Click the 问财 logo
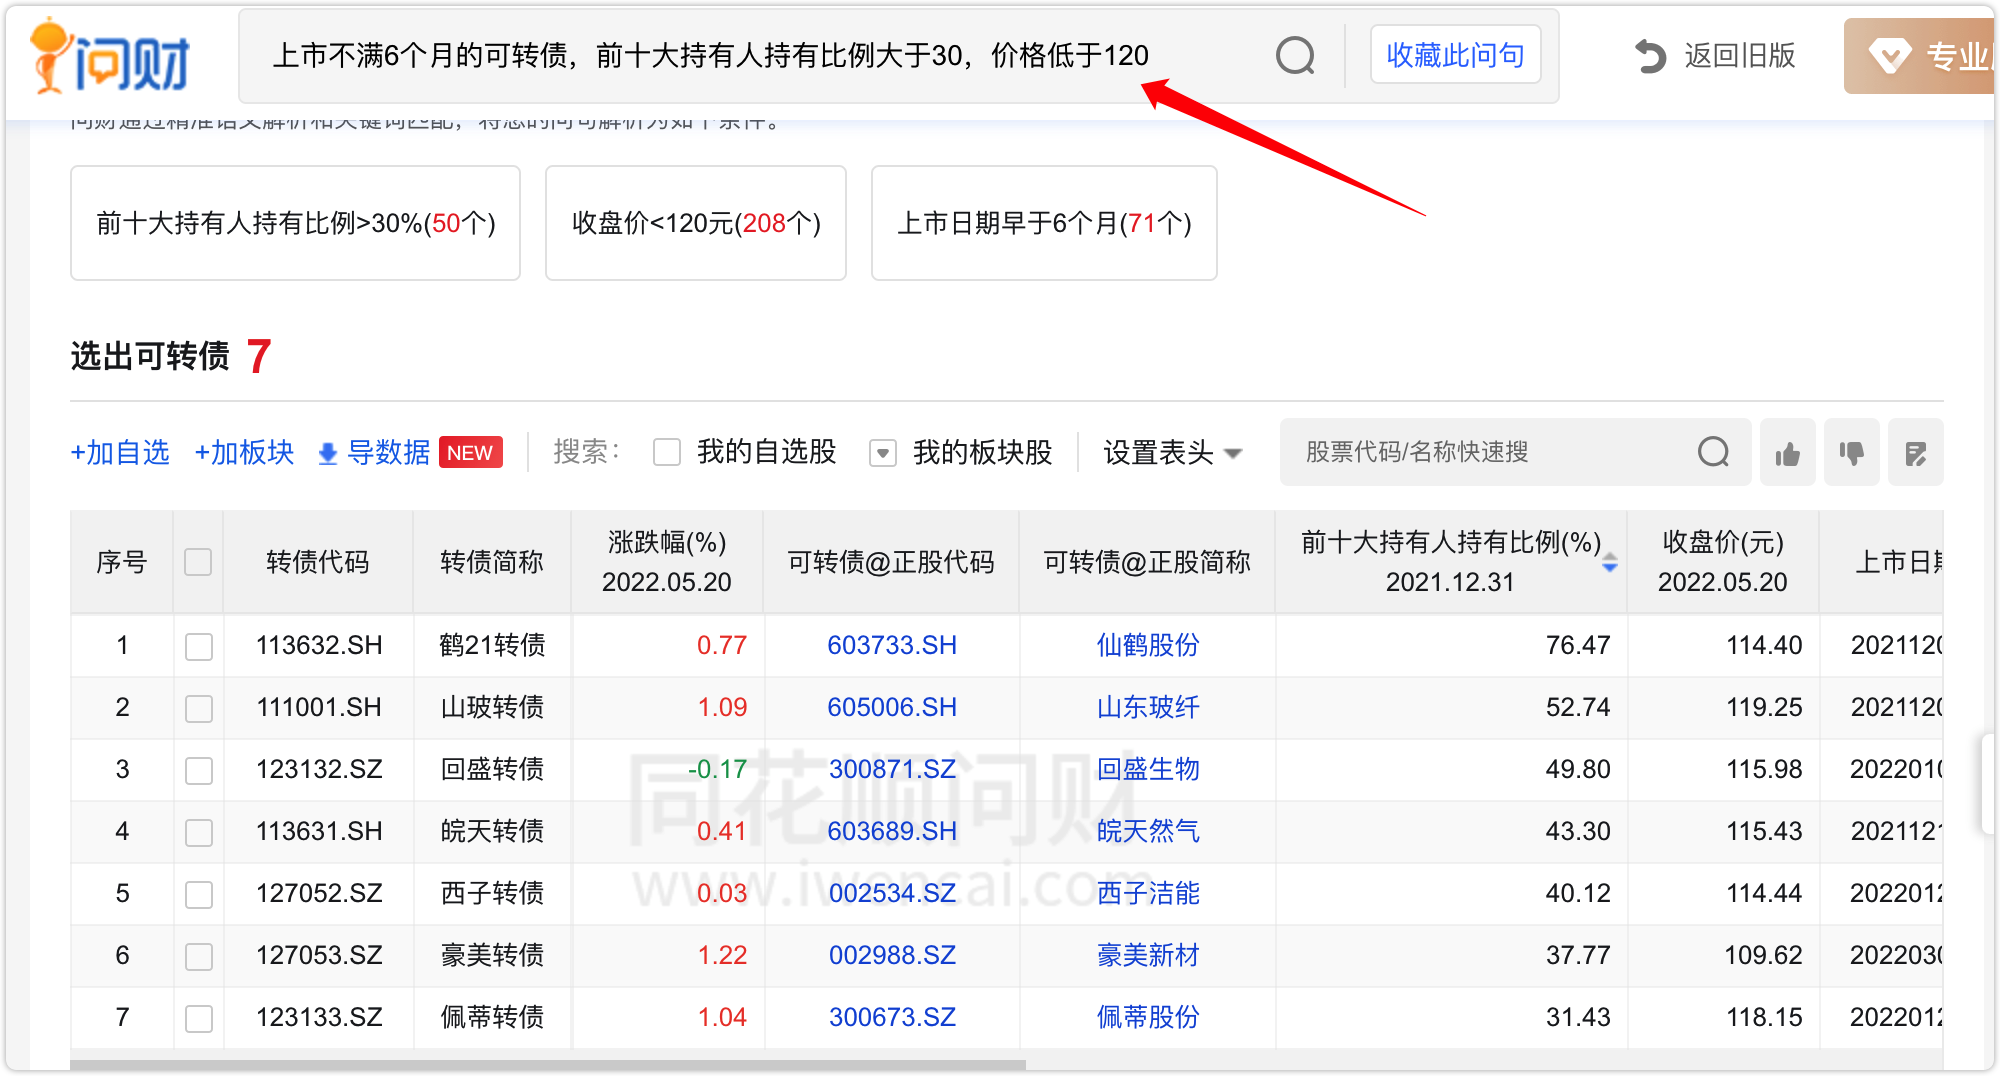The width and height of the screenshot is (2000, 1076). [110, 58]
